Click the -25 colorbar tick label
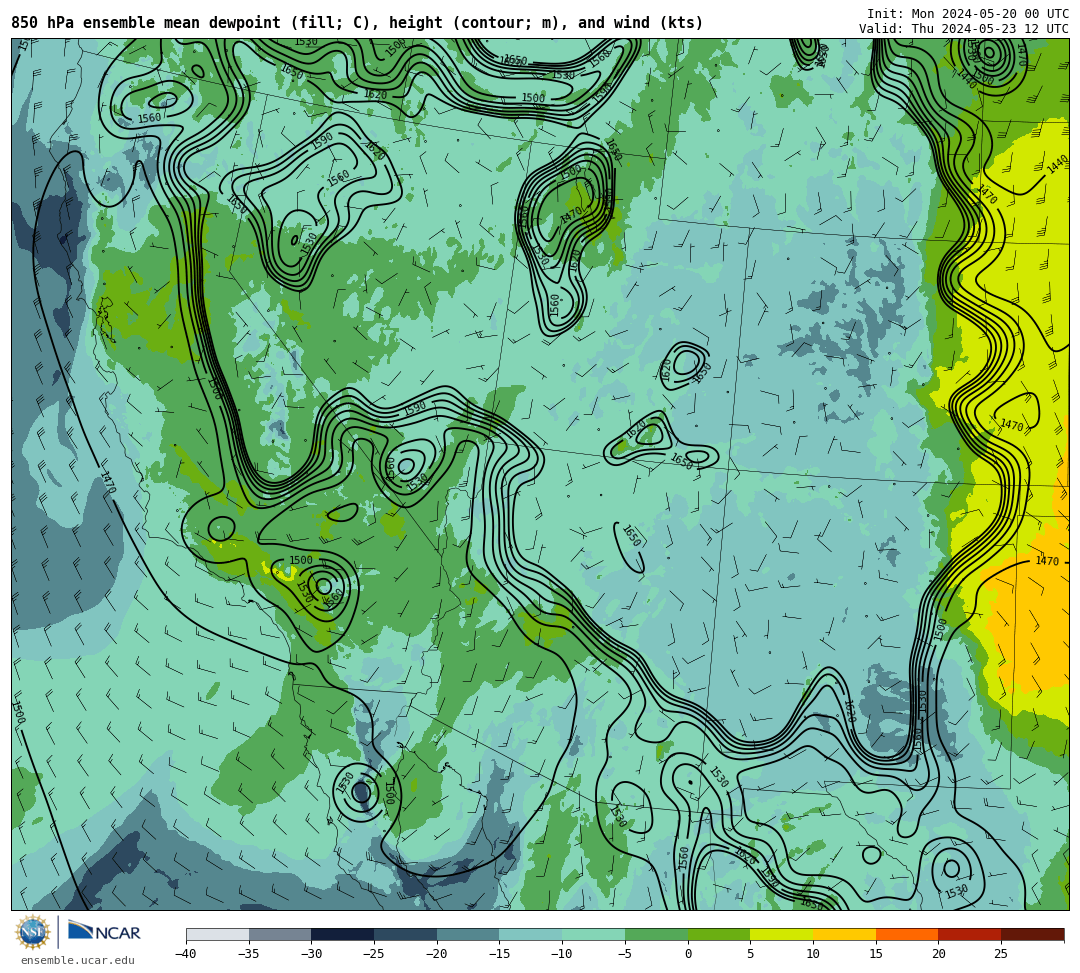 (x=373, y=954)
